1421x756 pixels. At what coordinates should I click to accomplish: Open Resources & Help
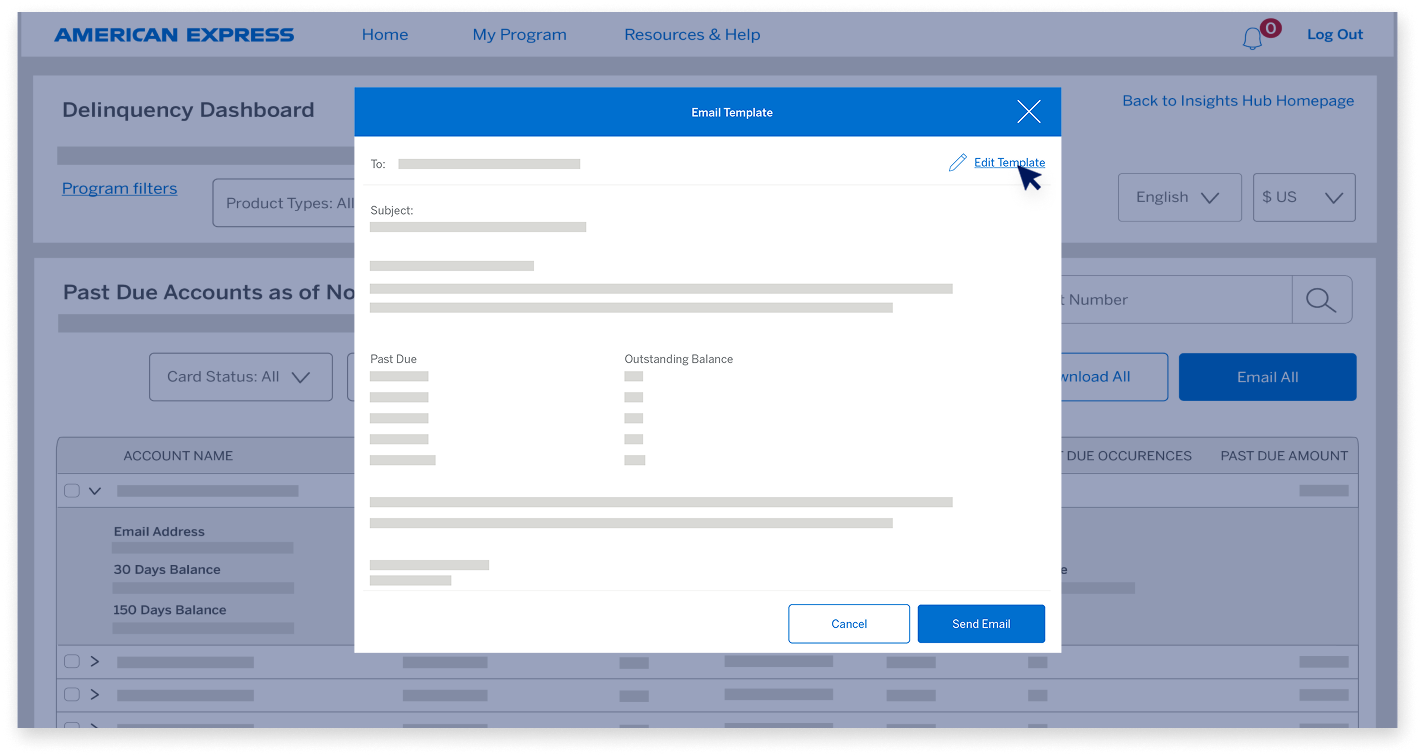(x=691, y=34)
